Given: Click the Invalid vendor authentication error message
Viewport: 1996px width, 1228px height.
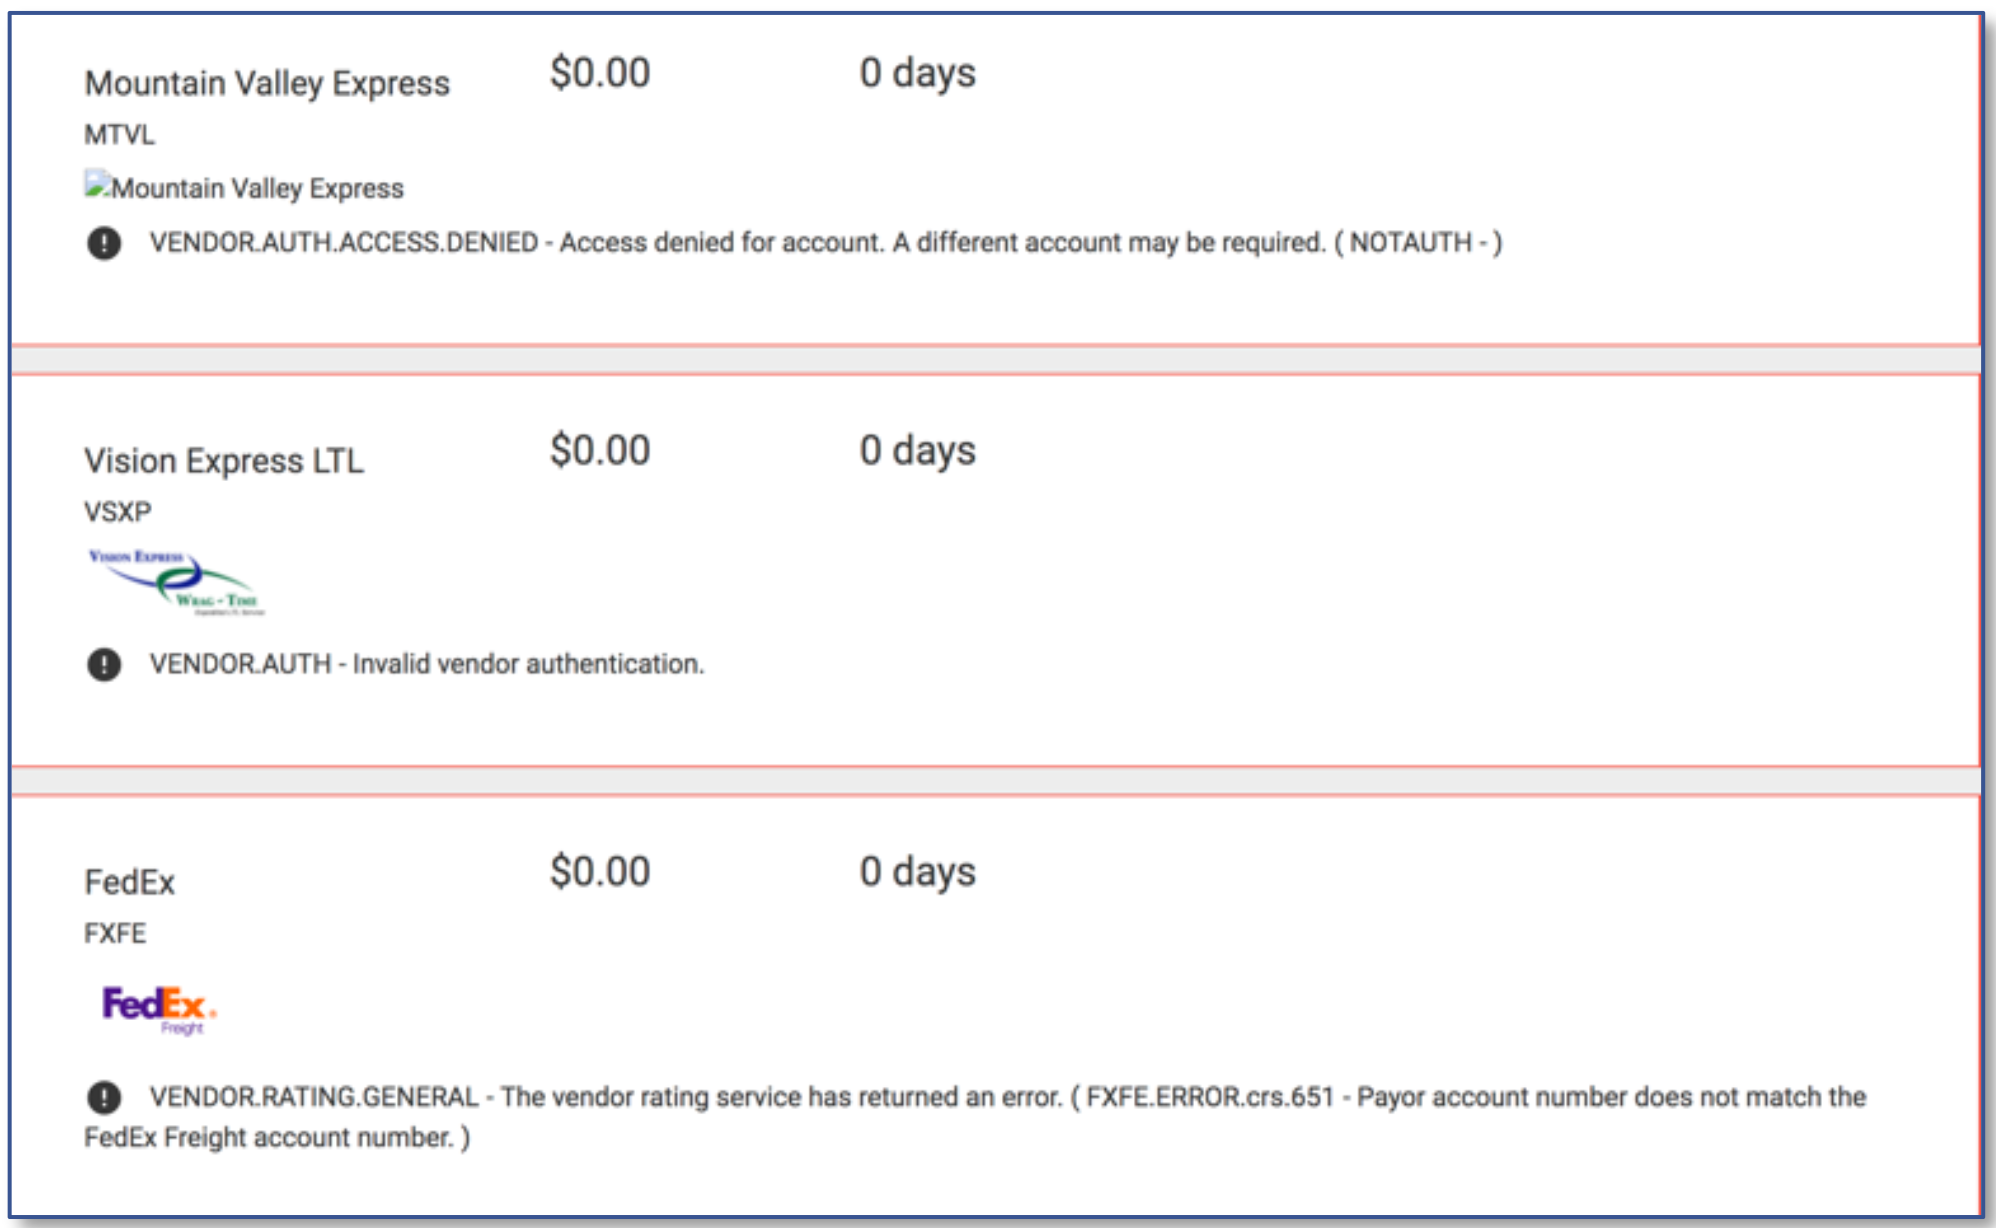Looking at the screenshot, I should [427, 664].
